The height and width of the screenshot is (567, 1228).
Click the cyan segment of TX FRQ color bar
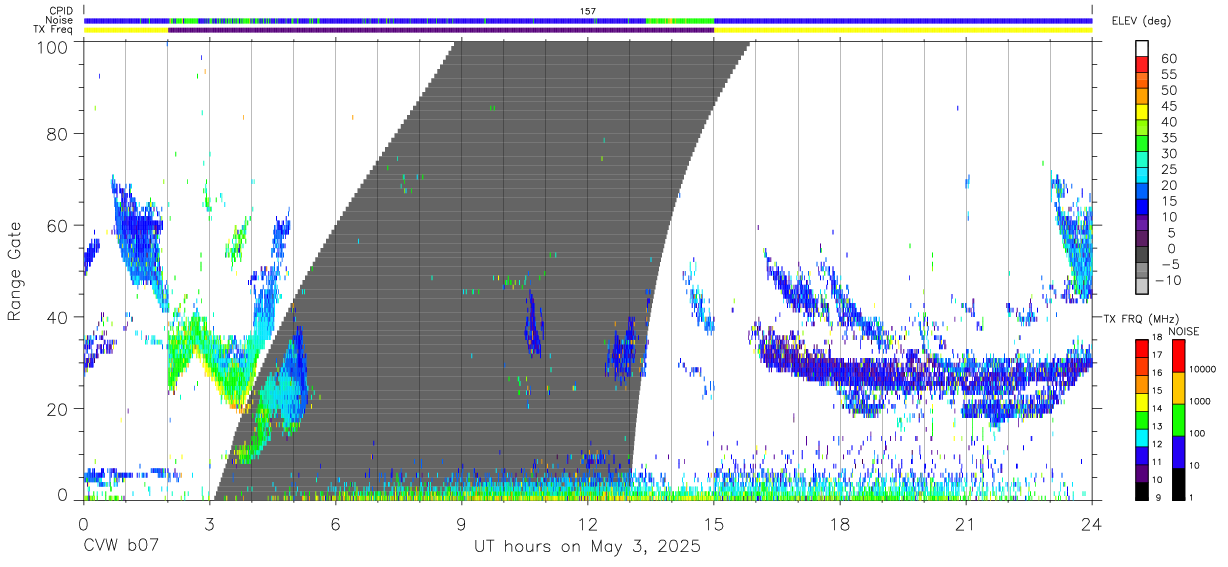click(x=1142, y=440)
